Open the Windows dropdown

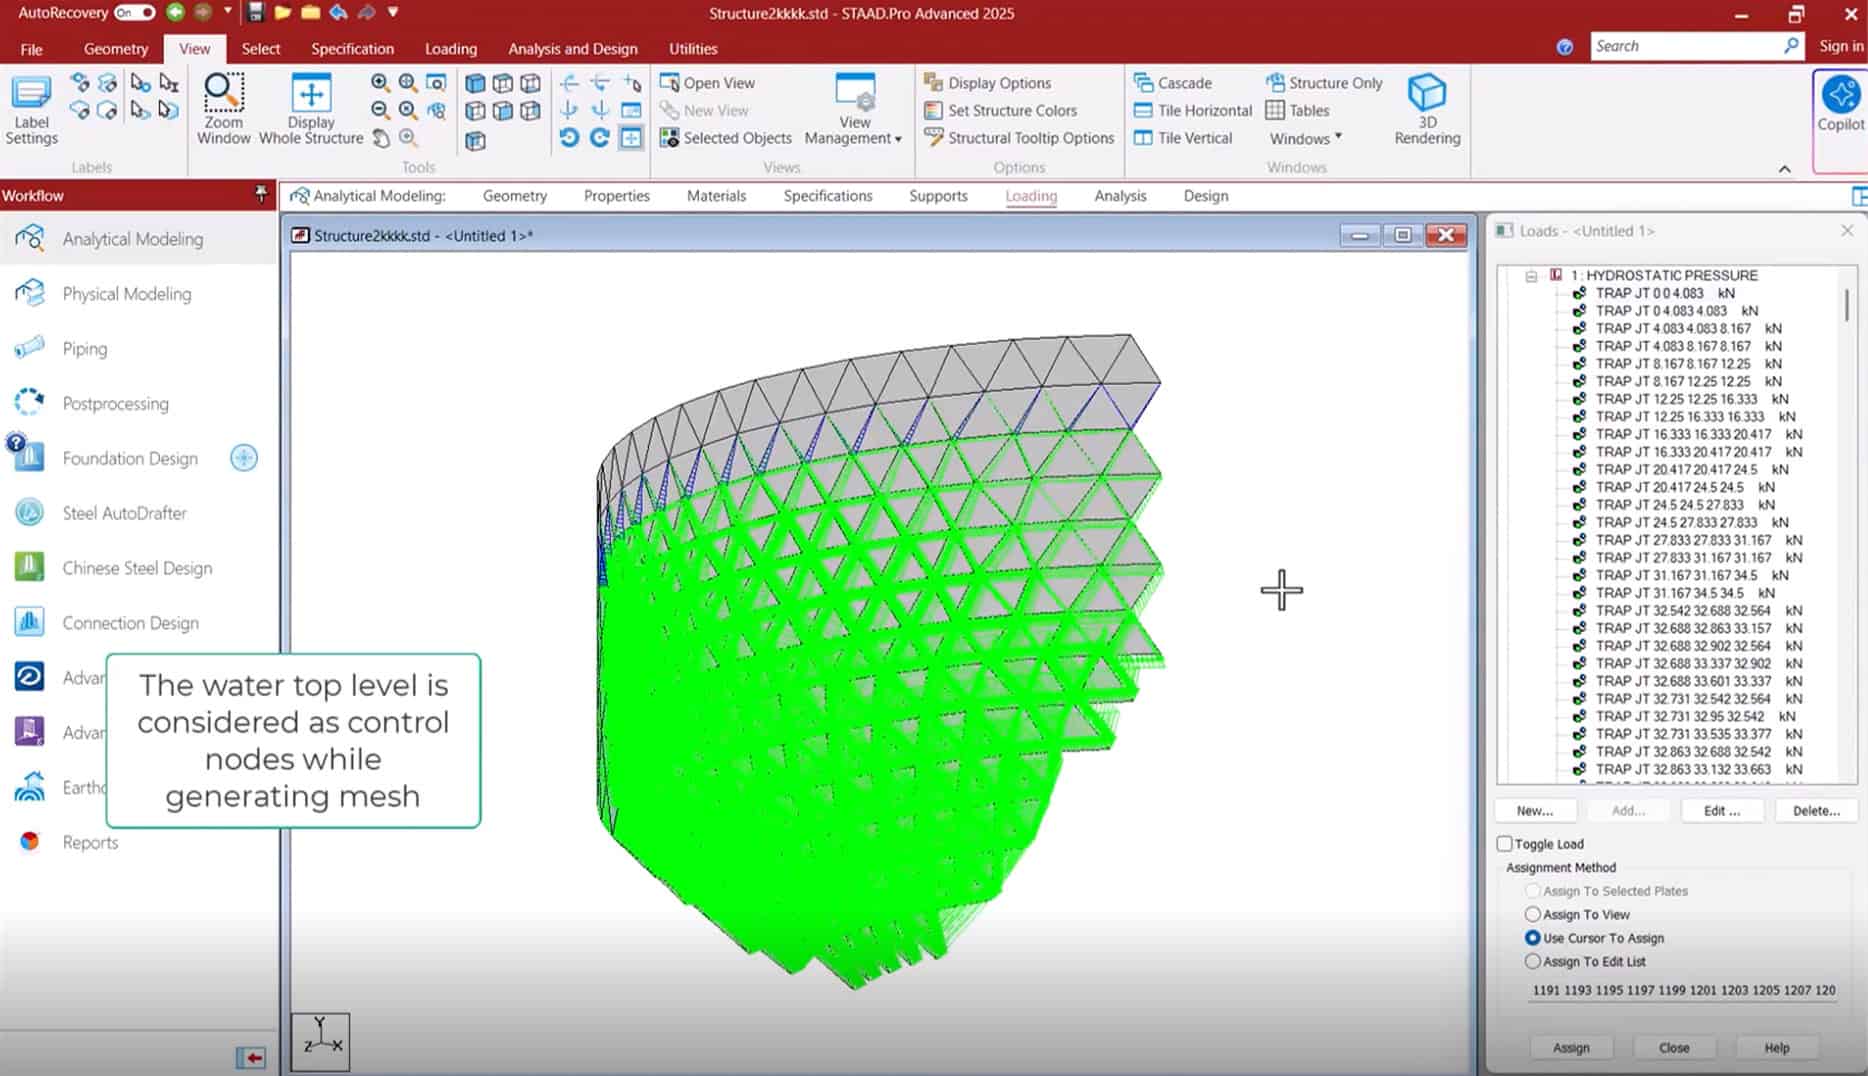pyautogui.click(x=1305, y=138)
